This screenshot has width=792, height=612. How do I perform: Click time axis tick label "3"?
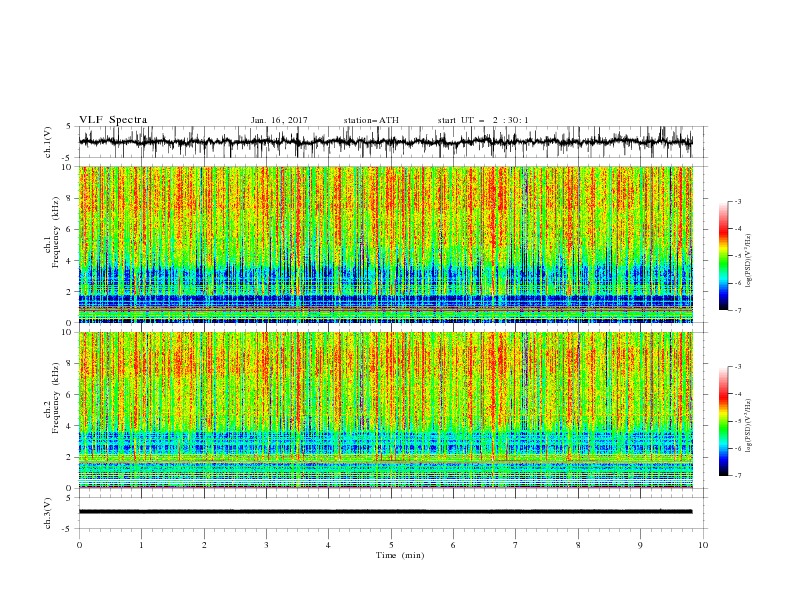point(266,545)
